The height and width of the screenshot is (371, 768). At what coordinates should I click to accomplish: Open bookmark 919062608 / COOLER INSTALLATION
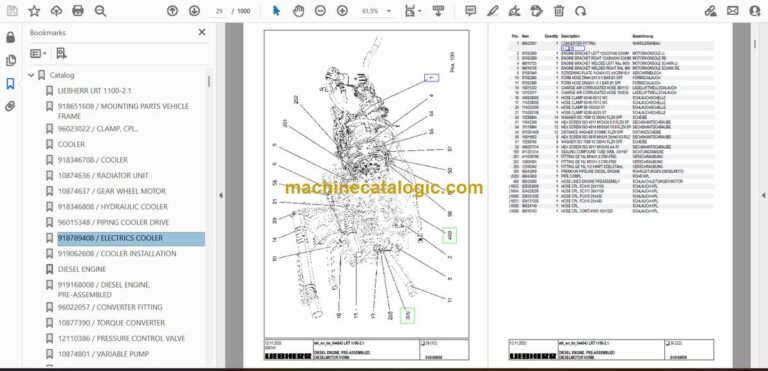(x=117, y=254)
